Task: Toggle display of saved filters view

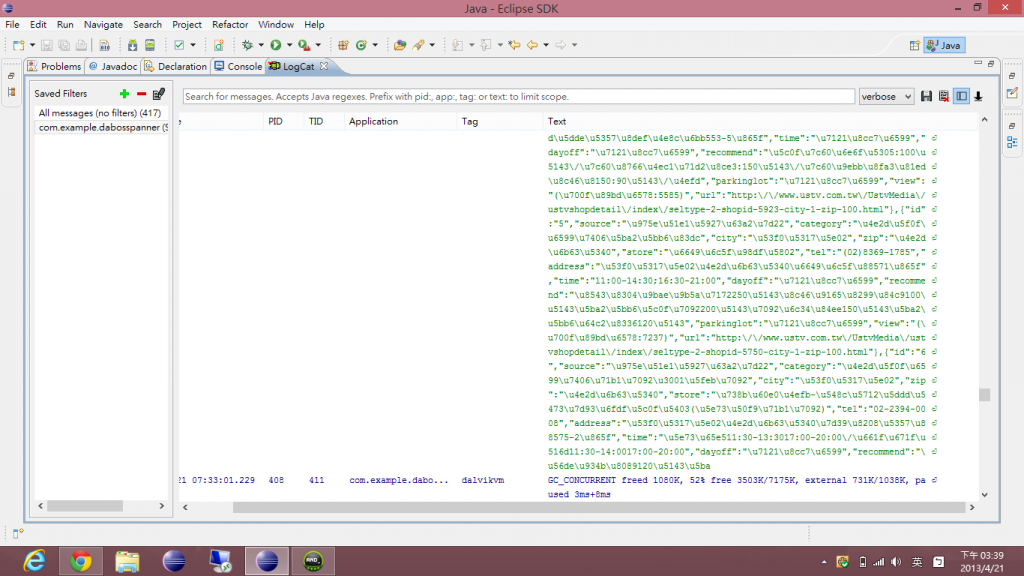Action: point(961,96)
